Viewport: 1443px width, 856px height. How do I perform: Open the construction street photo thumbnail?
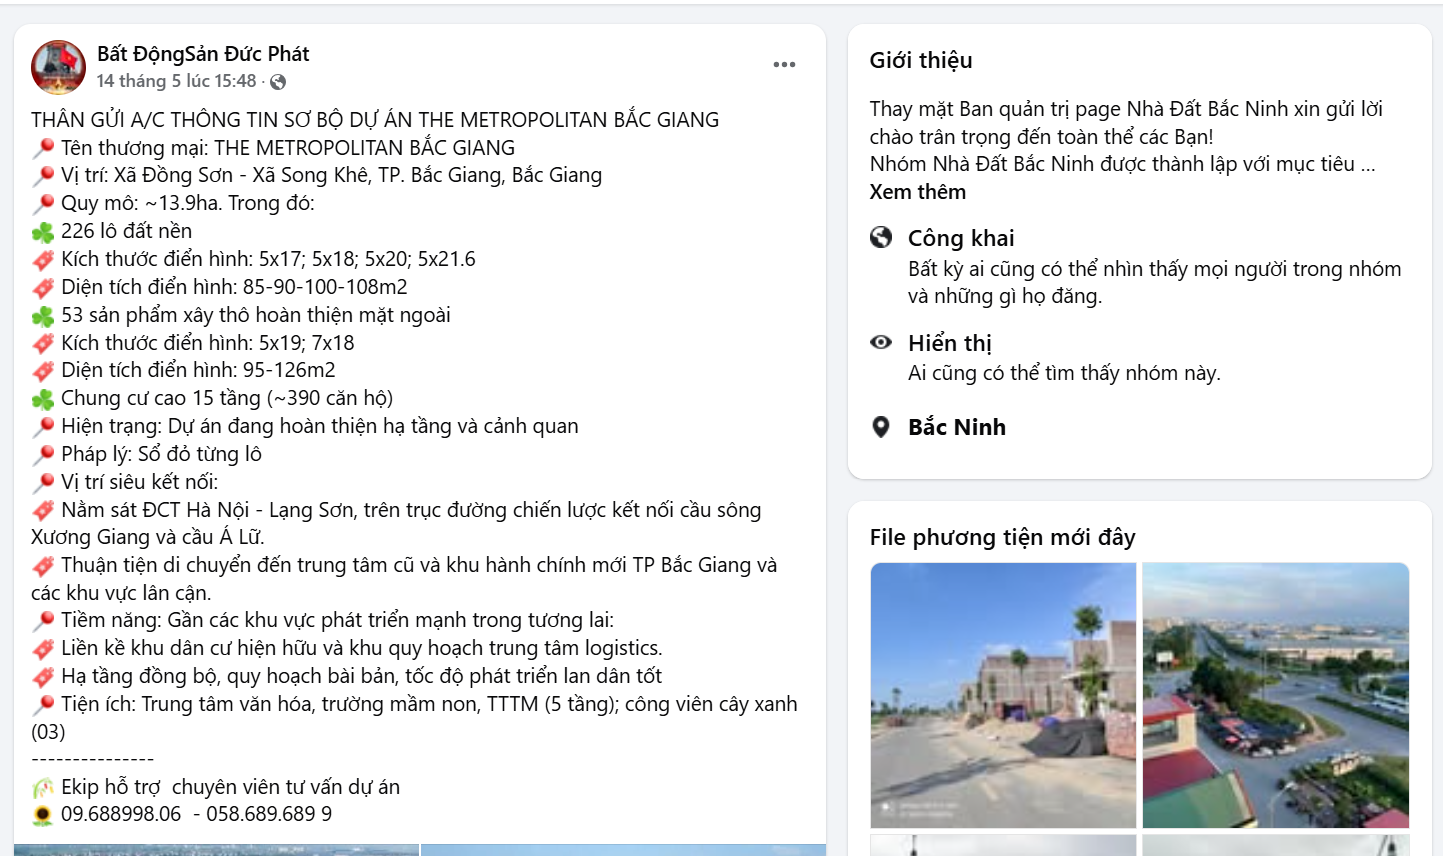tap(1003, 695)
